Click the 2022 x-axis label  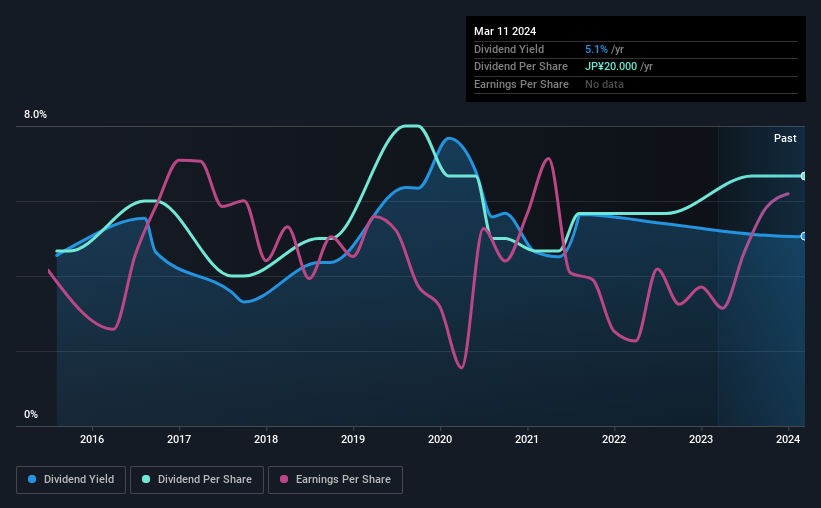[x=614, y=439]
